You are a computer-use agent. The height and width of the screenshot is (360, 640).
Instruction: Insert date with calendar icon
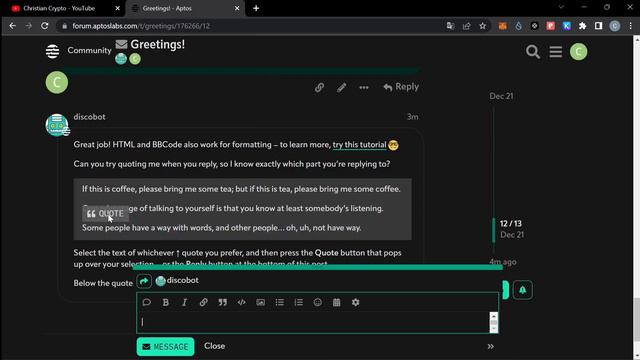point(336,302)
